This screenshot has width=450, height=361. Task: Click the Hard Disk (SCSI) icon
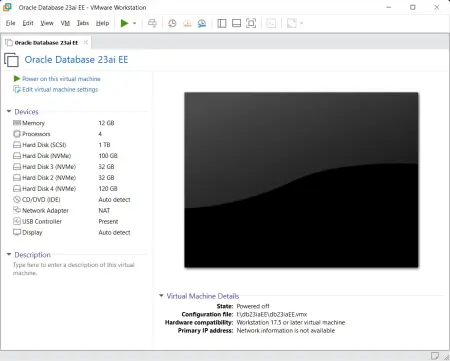pos(17,145)
